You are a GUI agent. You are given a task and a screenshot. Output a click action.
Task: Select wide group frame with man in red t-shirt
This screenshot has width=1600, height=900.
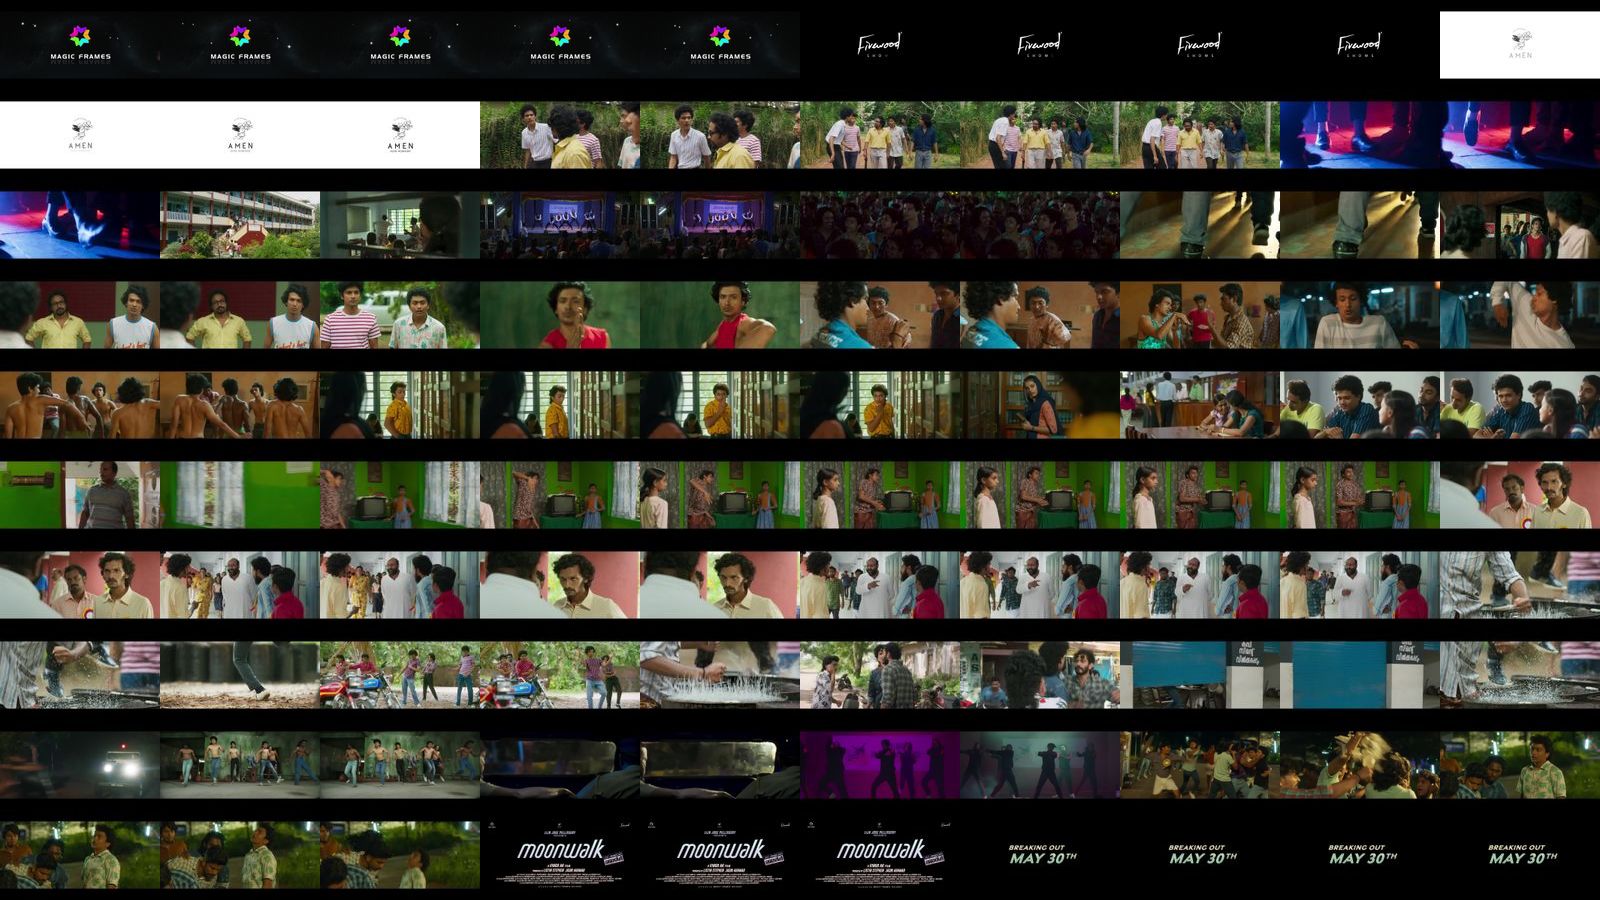click(1200, 315)
